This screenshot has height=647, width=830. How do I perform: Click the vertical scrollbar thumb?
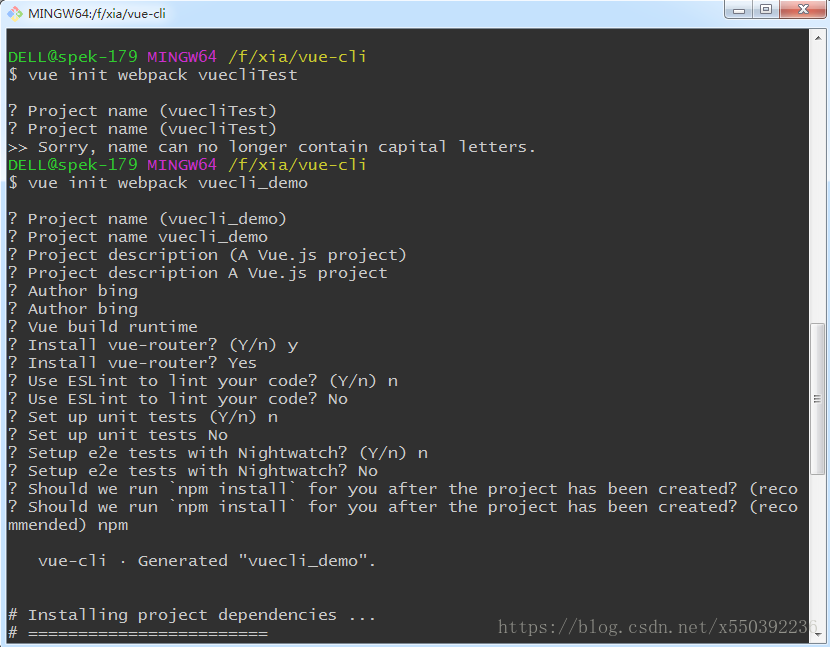817,398
